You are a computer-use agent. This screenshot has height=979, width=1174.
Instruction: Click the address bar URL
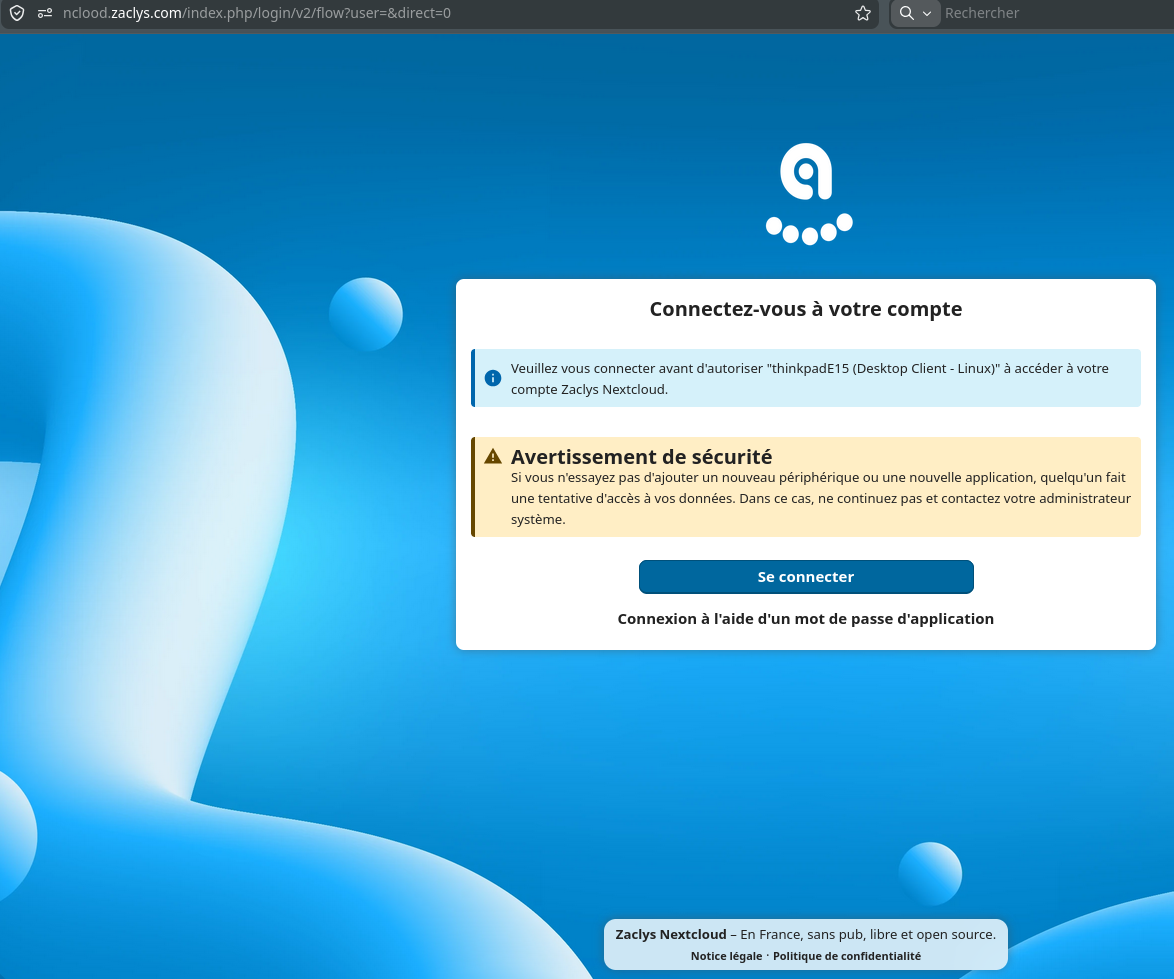pos(257,13)
